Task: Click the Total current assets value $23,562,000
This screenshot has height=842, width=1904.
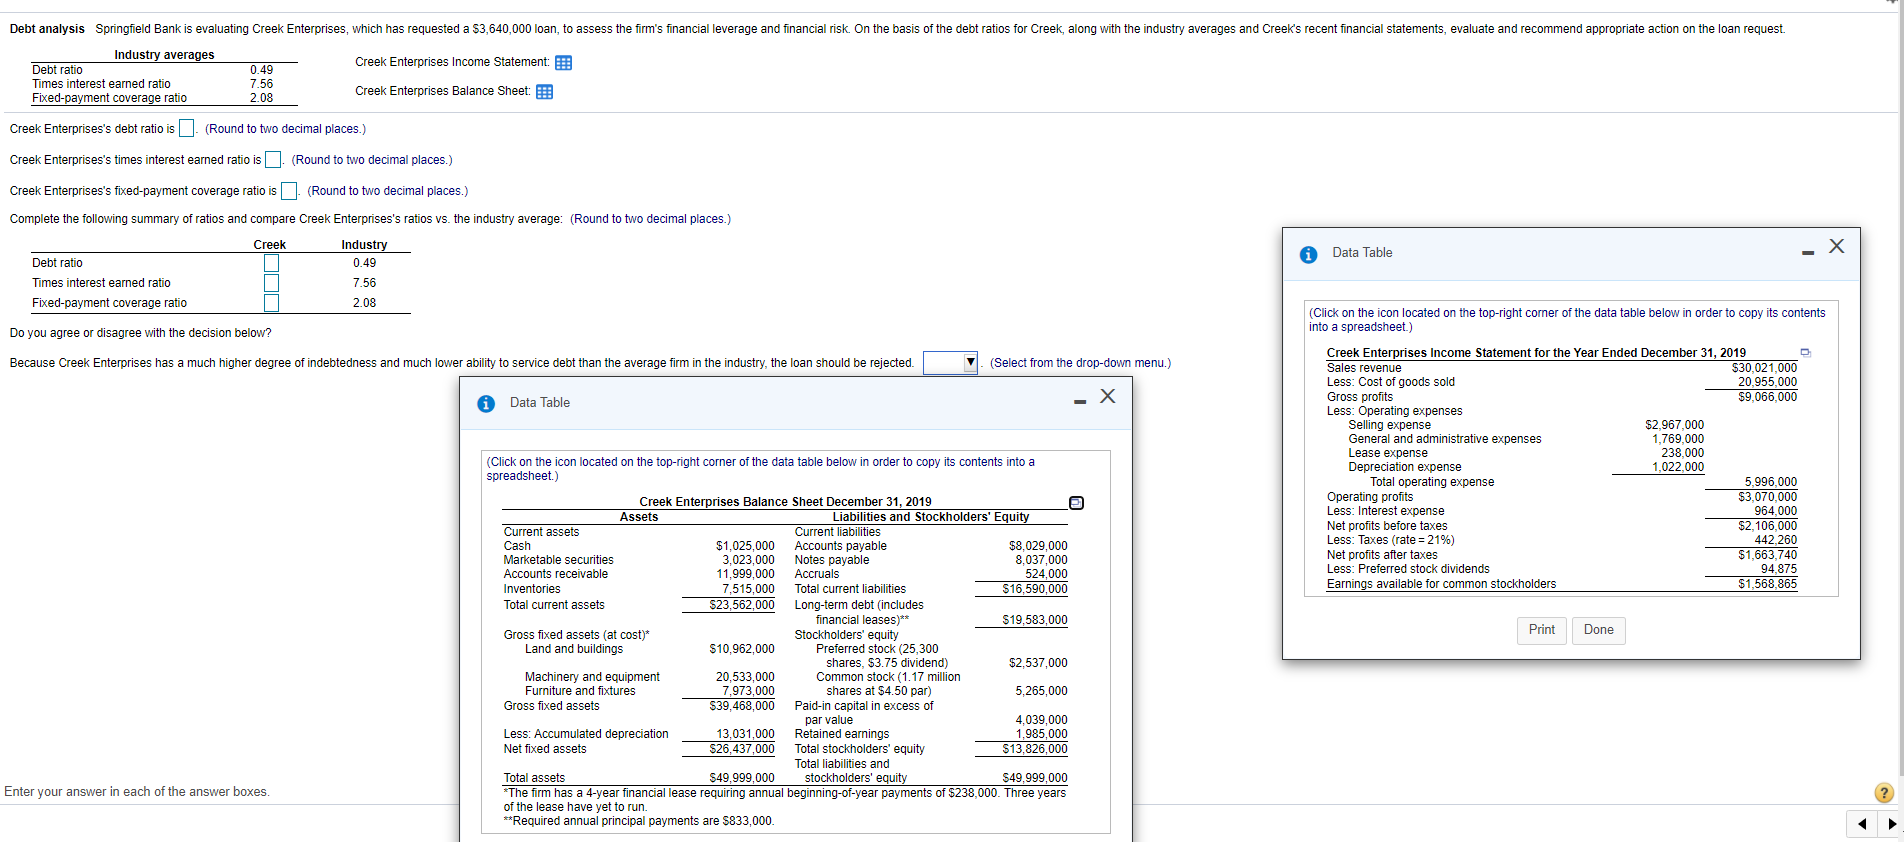Action: tap(742, 605)
